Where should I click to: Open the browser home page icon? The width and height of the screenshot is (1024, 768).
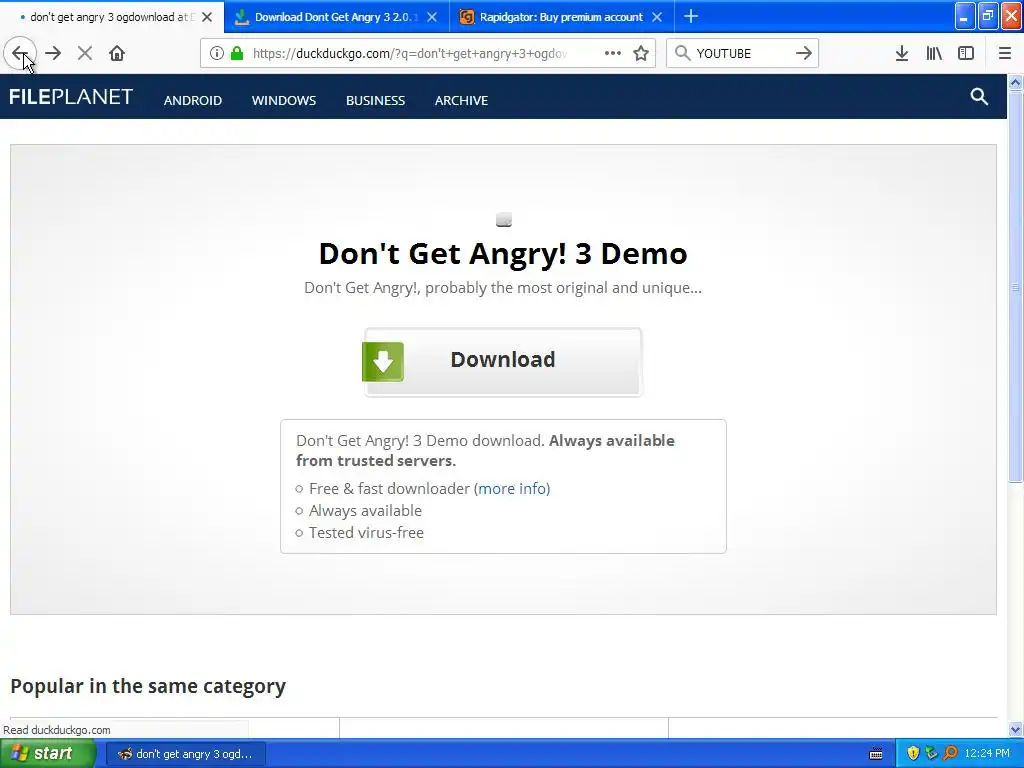[x=117, y=54]
